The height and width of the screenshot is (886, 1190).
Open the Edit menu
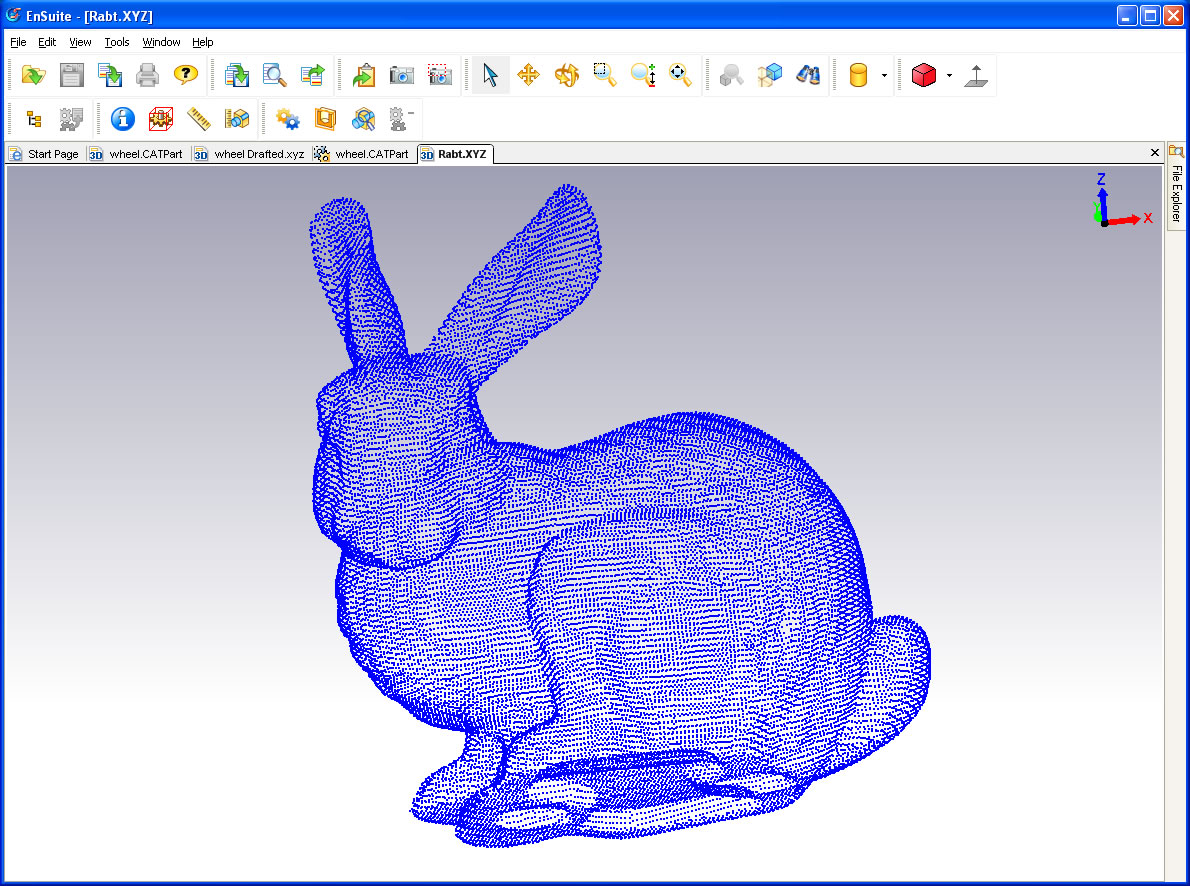[47, 42]
